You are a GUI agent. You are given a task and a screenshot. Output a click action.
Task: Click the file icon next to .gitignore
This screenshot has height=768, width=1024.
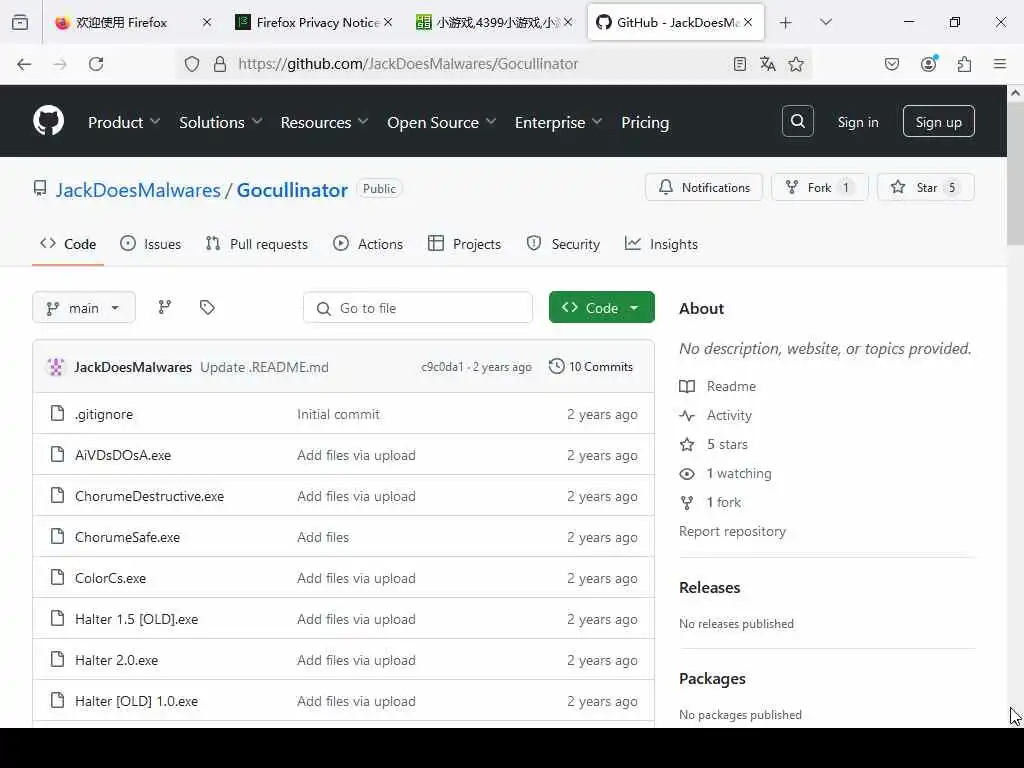(57, 413)
